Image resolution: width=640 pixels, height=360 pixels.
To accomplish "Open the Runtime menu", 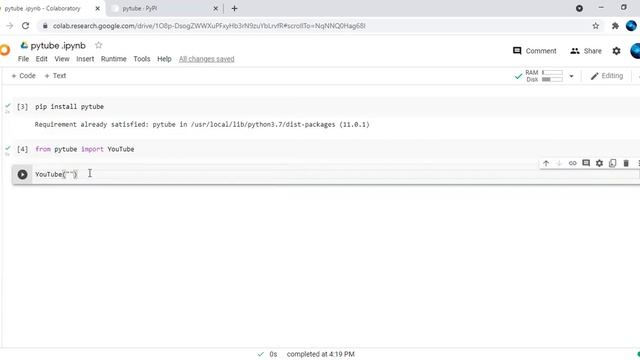I will (x=113, y=59).
